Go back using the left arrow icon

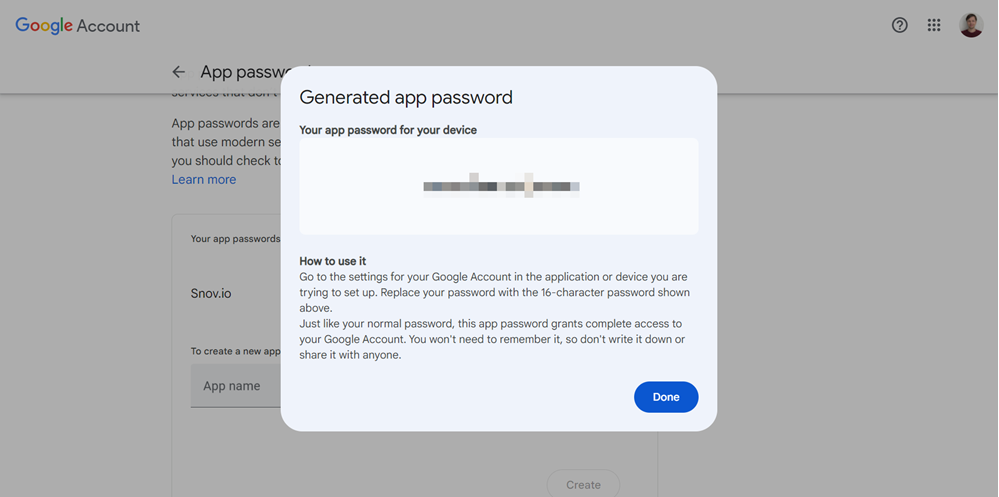(x=178, y=72)
